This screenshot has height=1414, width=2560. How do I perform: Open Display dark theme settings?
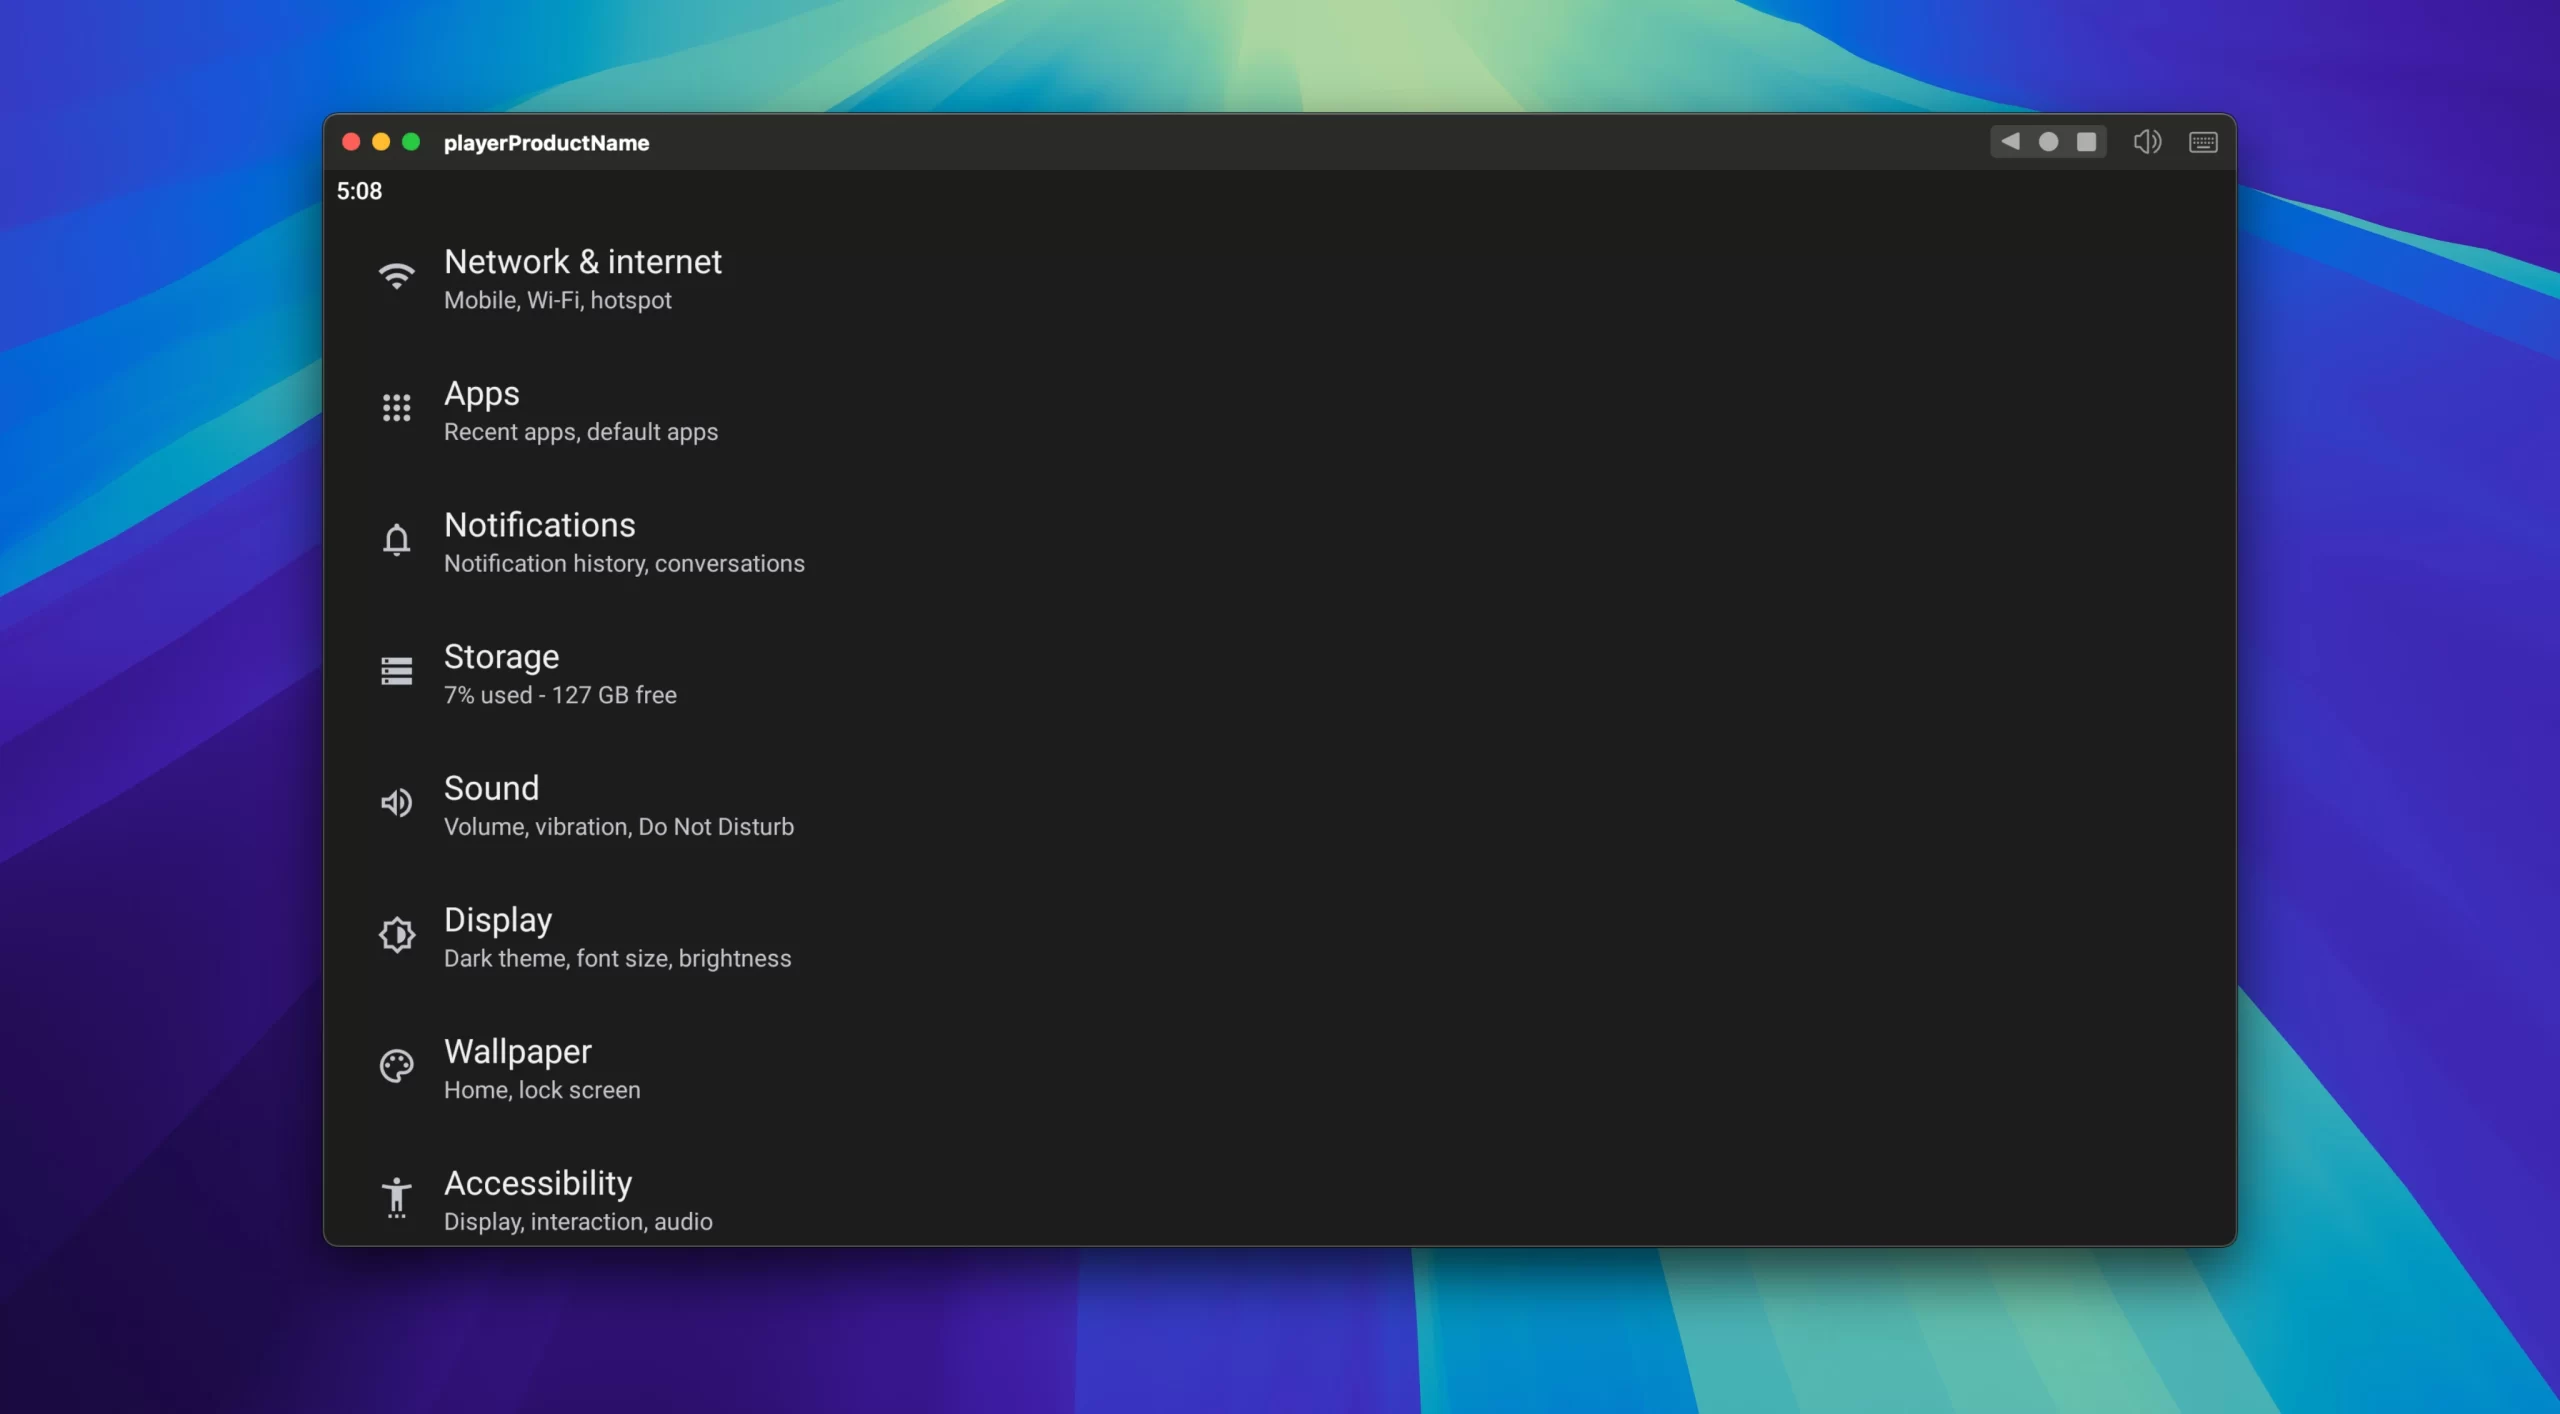(497, 921)
